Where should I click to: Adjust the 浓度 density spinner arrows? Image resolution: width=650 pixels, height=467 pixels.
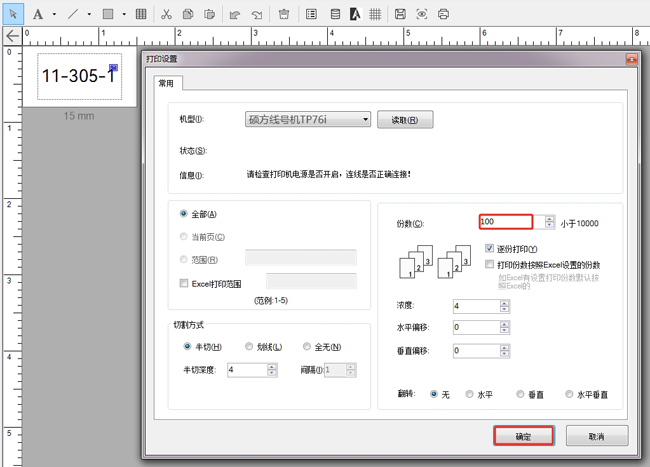click(504, 306)
